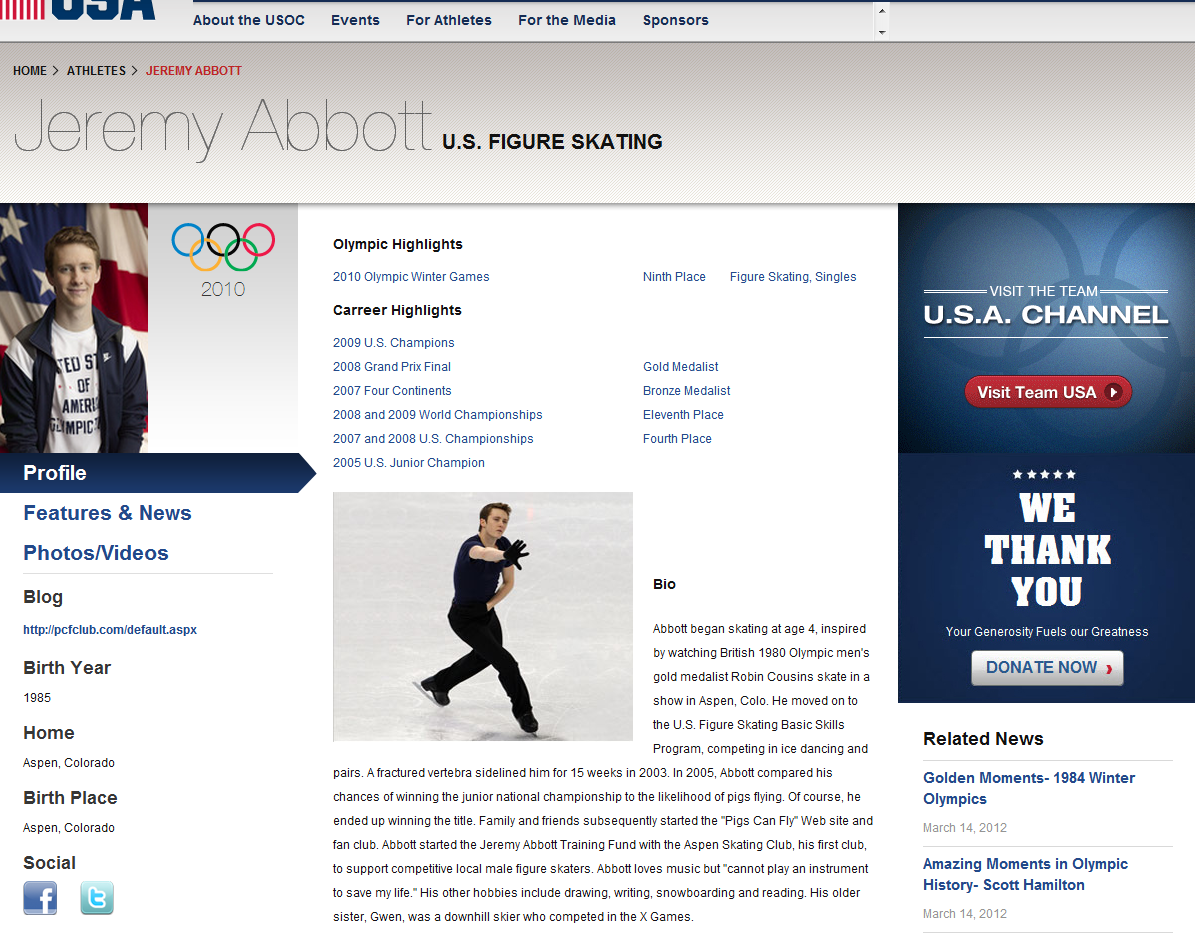Open the Photos/Videos section
The height and width of the screenshot is (935, 1195).
96,553
